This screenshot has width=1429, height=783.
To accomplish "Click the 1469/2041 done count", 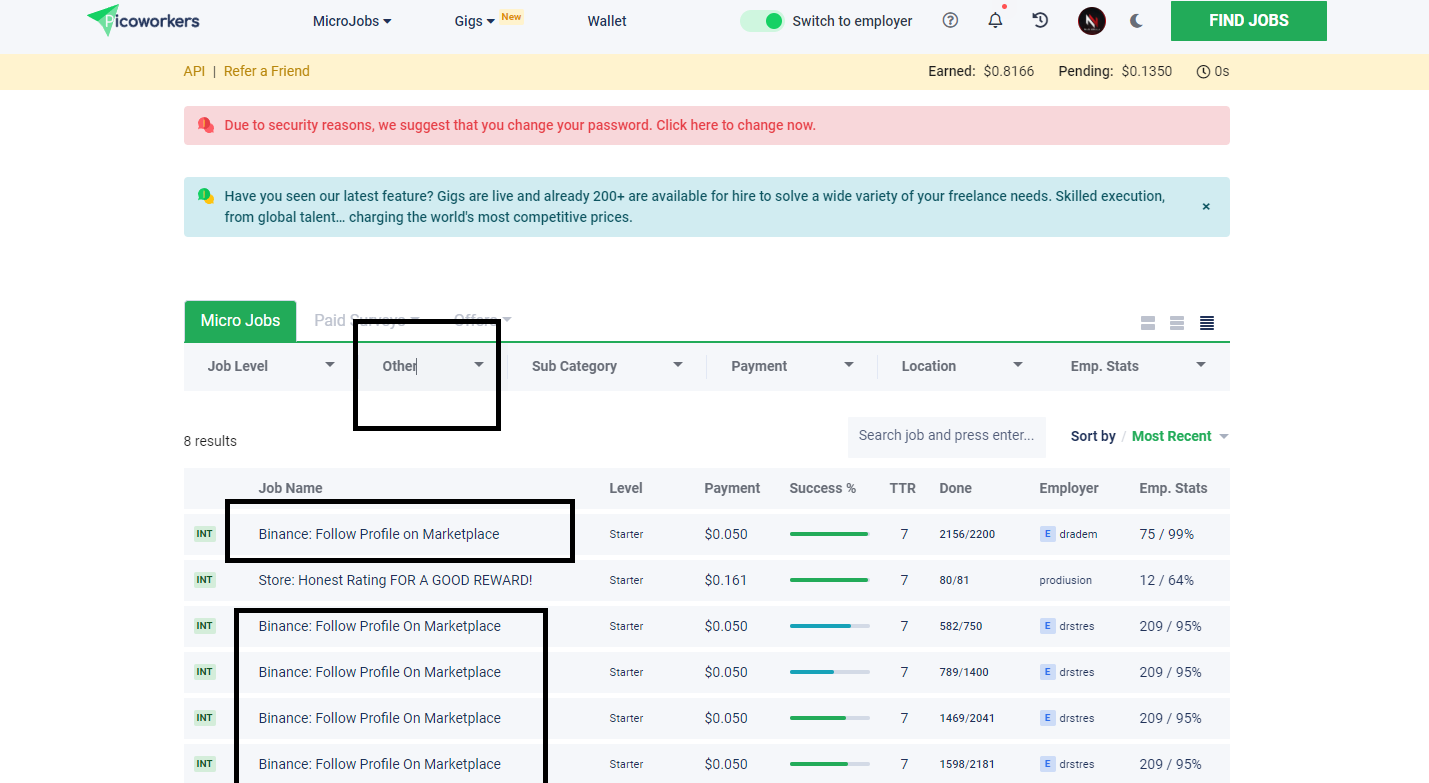I will click(966, 718).
